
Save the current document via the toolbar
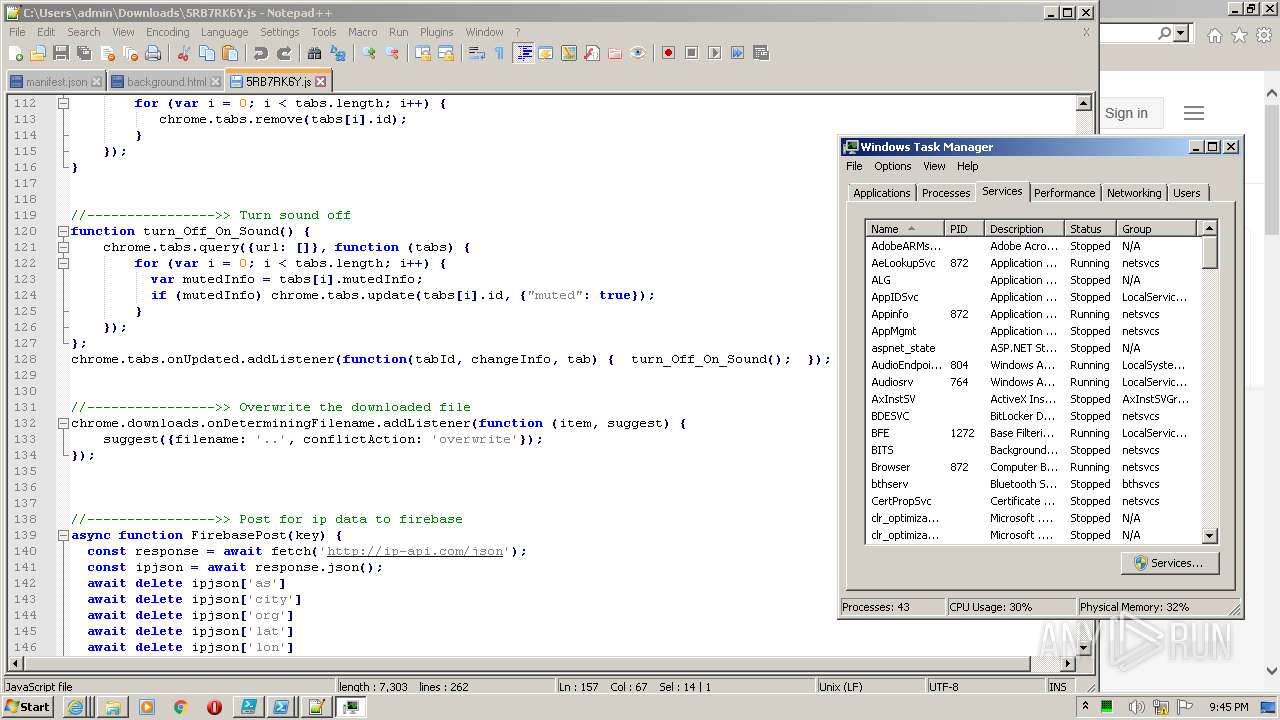click(x=60, y=53)
